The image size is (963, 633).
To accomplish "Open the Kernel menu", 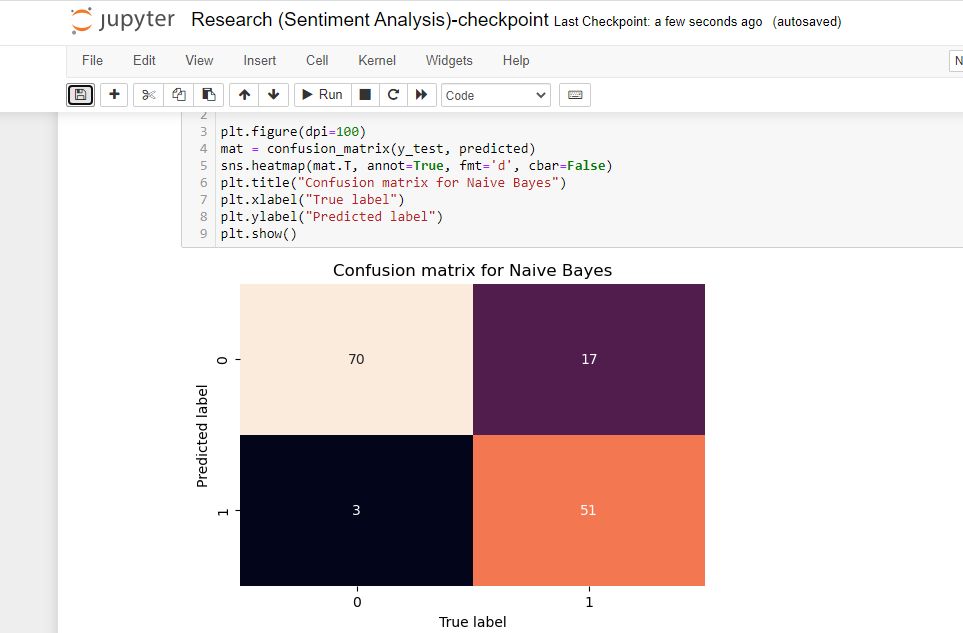I will pyautogui.click(x=377, y=61).
